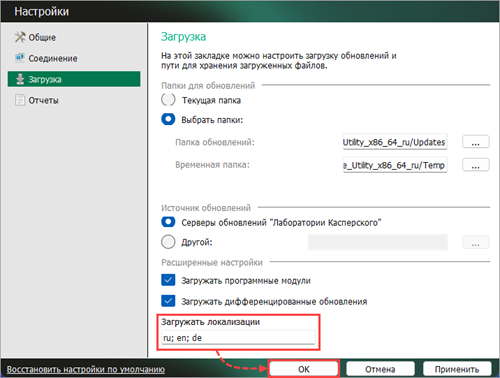Click the Папка обновлений label
The height and width of the screenshot is (378, 500).
coord(215,142)
